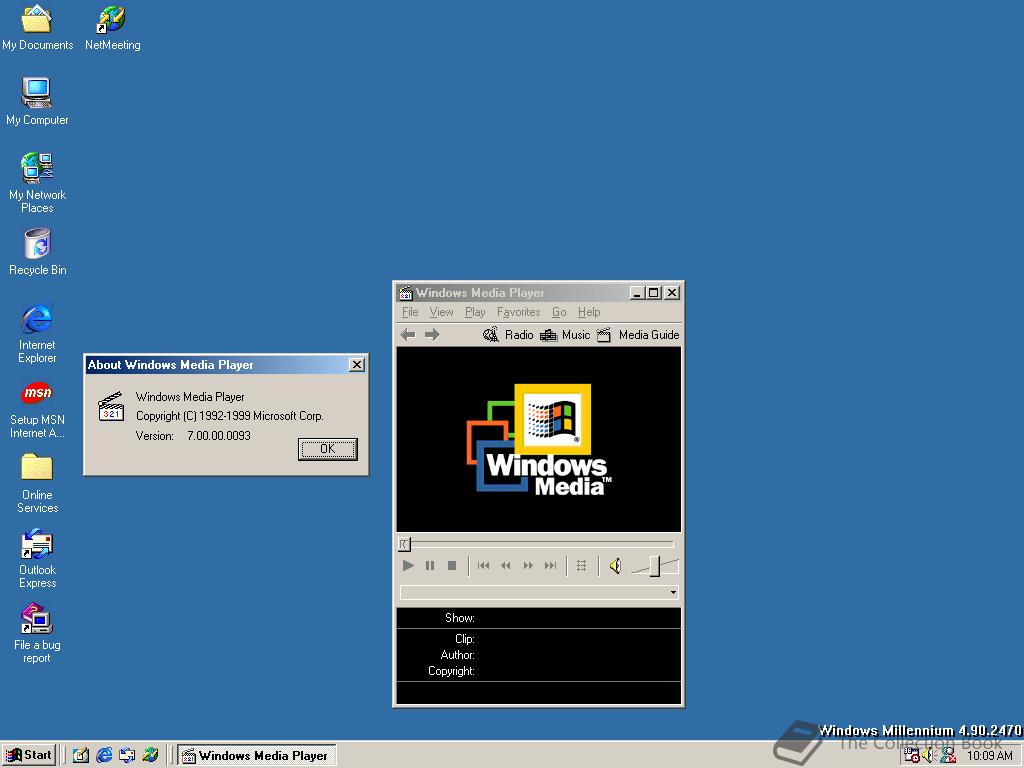Click the Windows Media logo video area

click(x=539, y=440)
